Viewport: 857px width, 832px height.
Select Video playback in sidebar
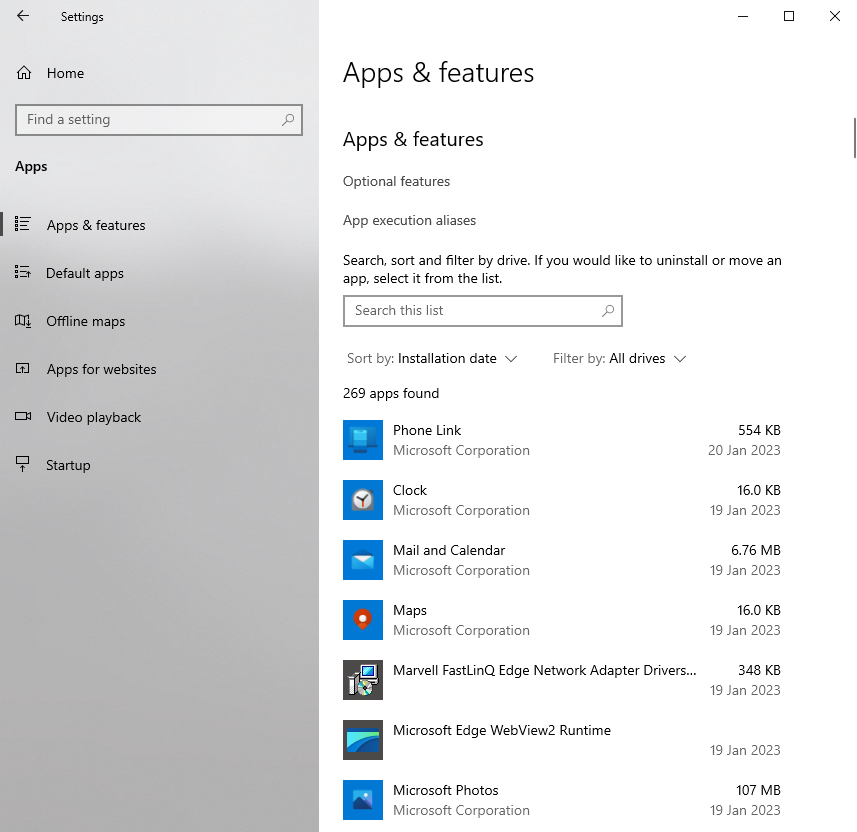(94, 418)
